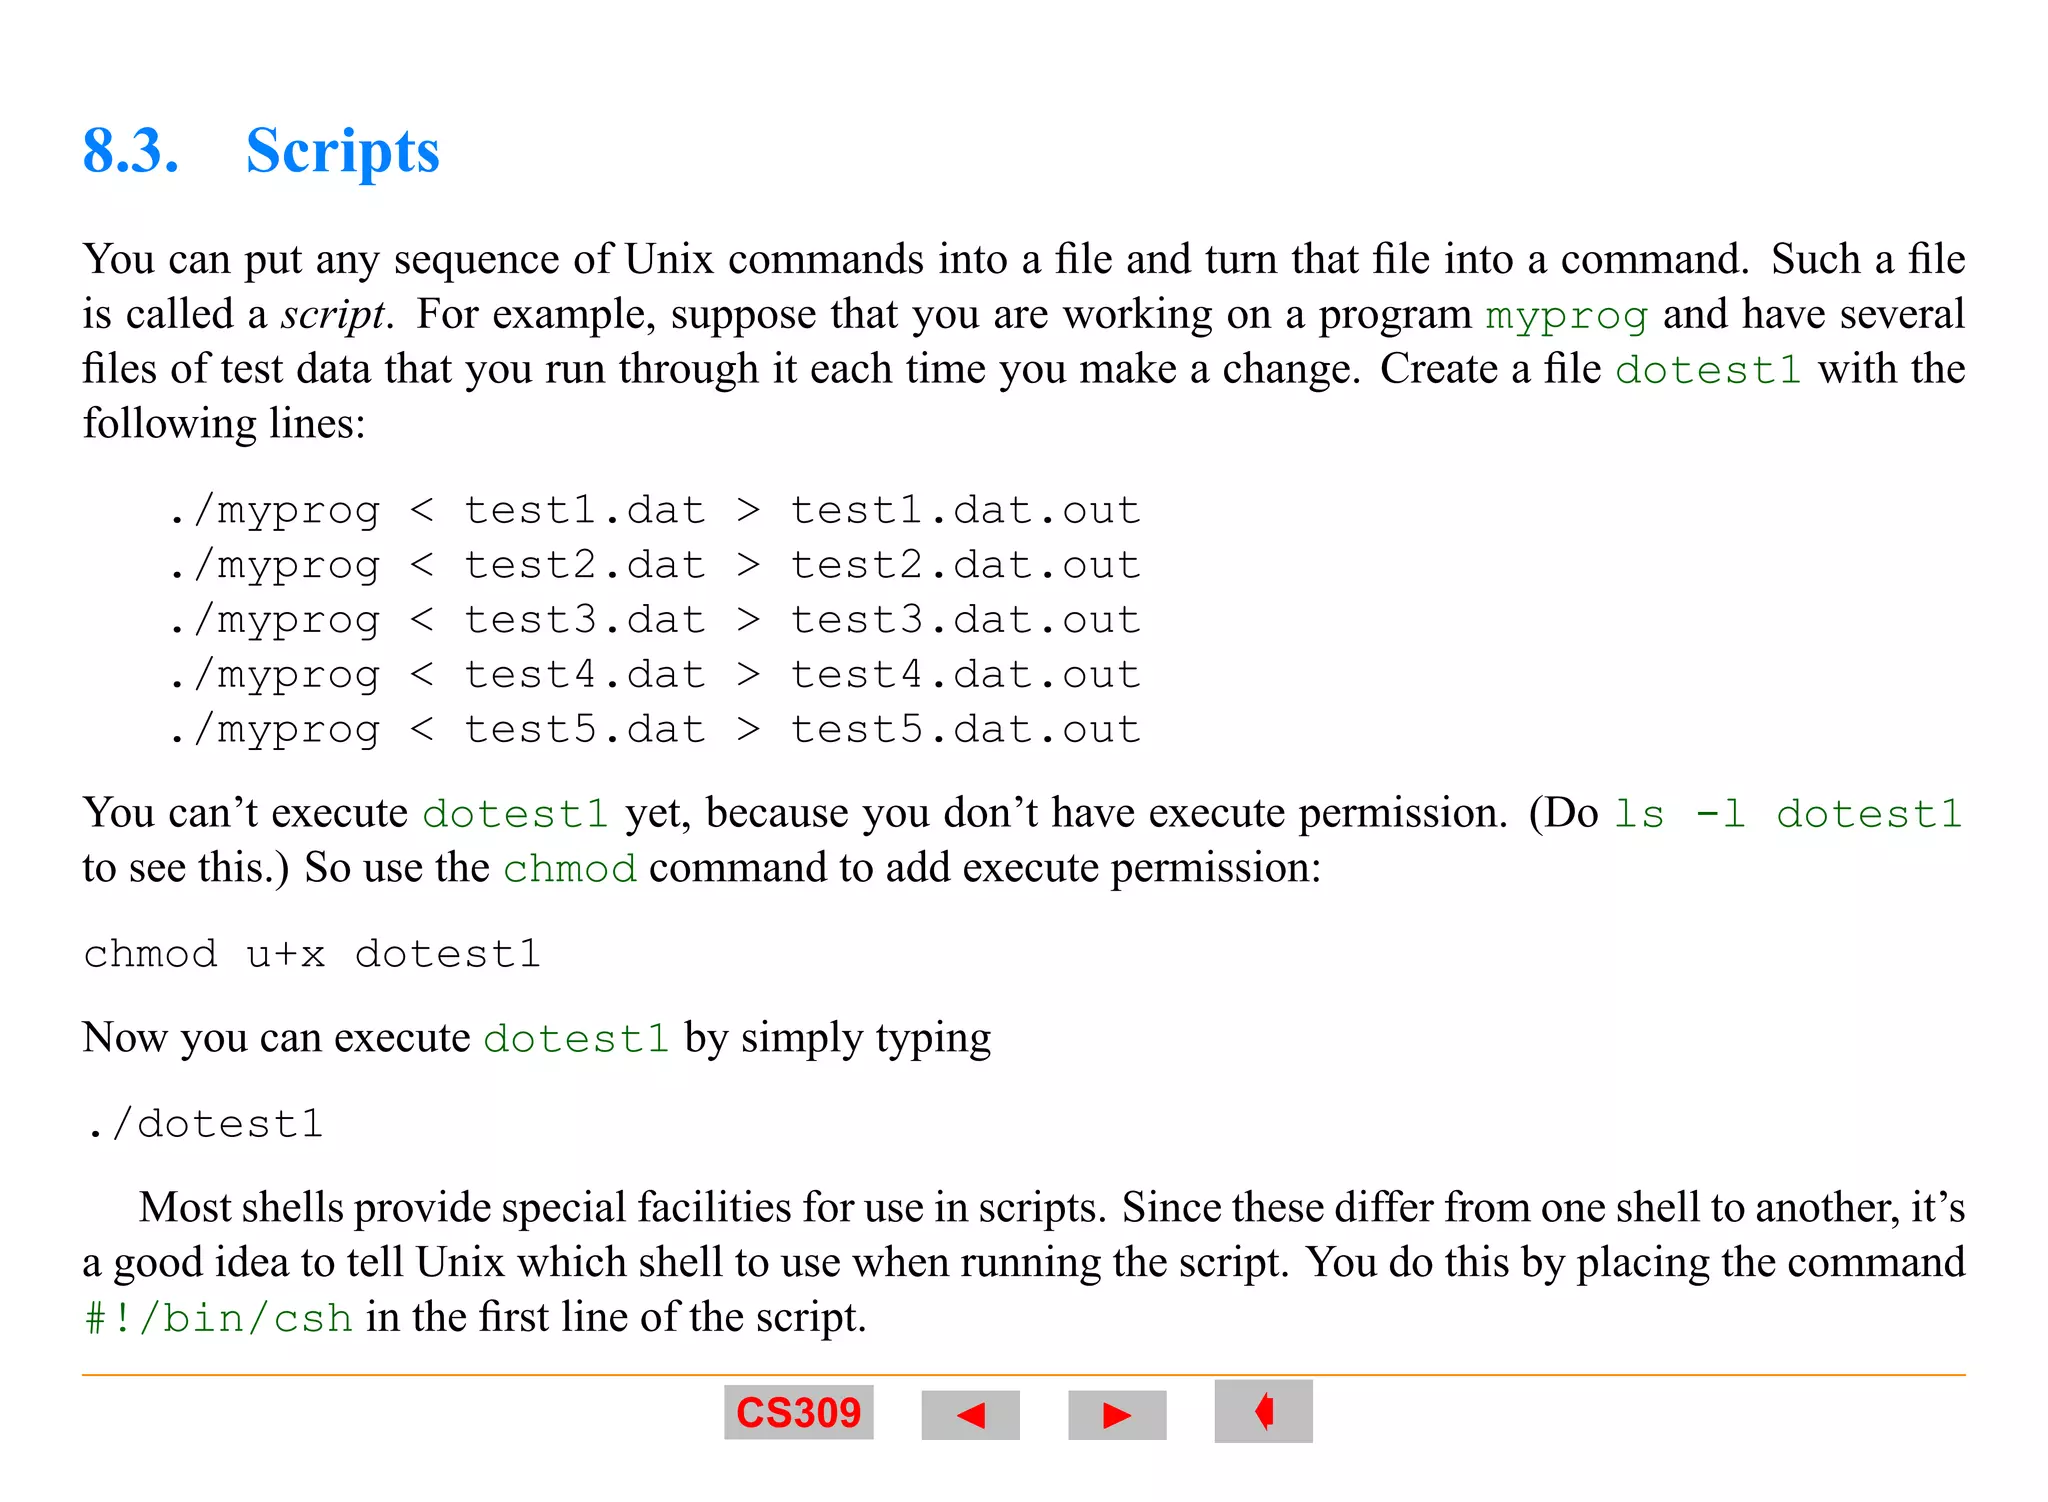Click the 'chmod u+x dotest1' line
2048x1502 pixels.
click(x=312, y=954)
